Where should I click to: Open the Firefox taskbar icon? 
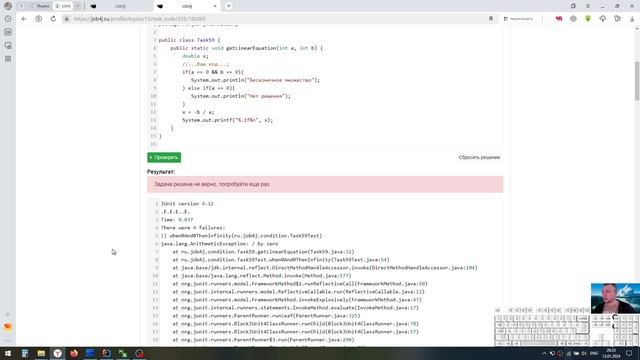click(x=74, y=353)
